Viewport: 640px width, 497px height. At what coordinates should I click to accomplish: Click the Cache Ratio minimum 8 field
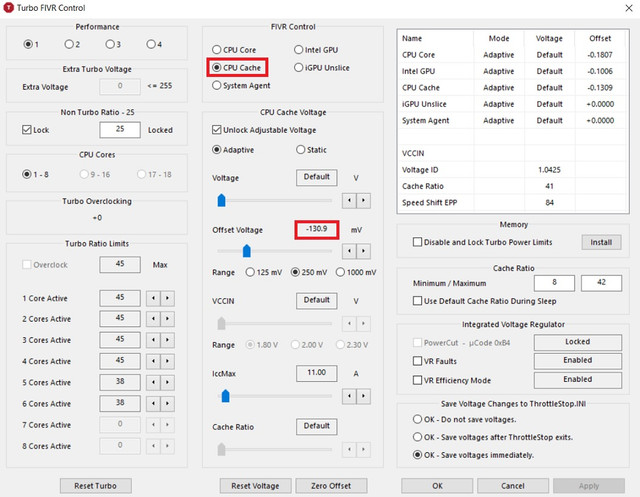tap(554, 283)
